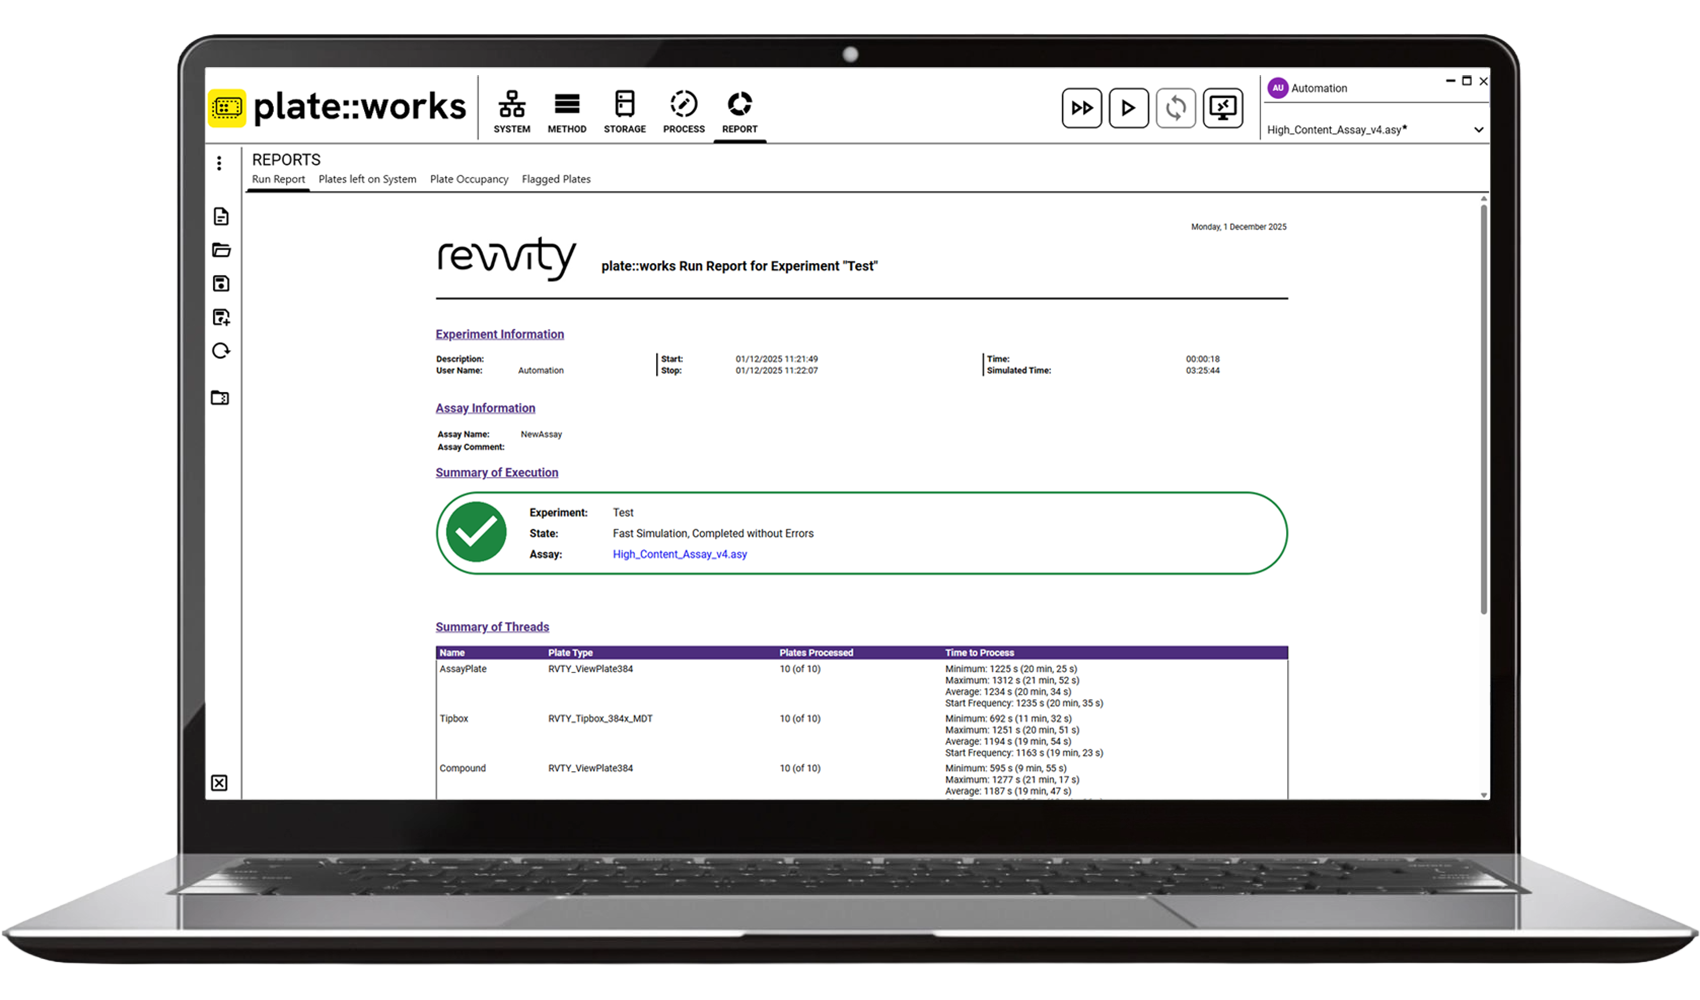The height and width of the screenshot is (1000, 1700).
Task: Open the three-dot sidebar menu
Action: click(x=220, y=163)
